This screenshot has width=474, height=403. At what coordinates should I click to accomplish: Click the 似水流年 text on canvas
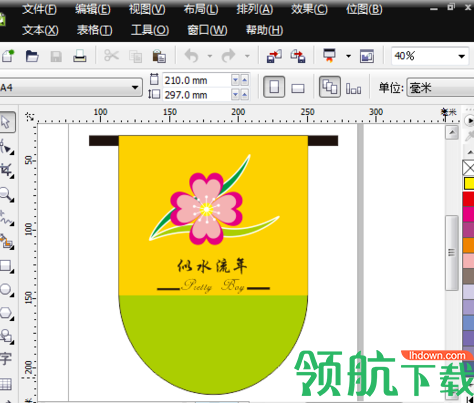(x=212, y=266)
